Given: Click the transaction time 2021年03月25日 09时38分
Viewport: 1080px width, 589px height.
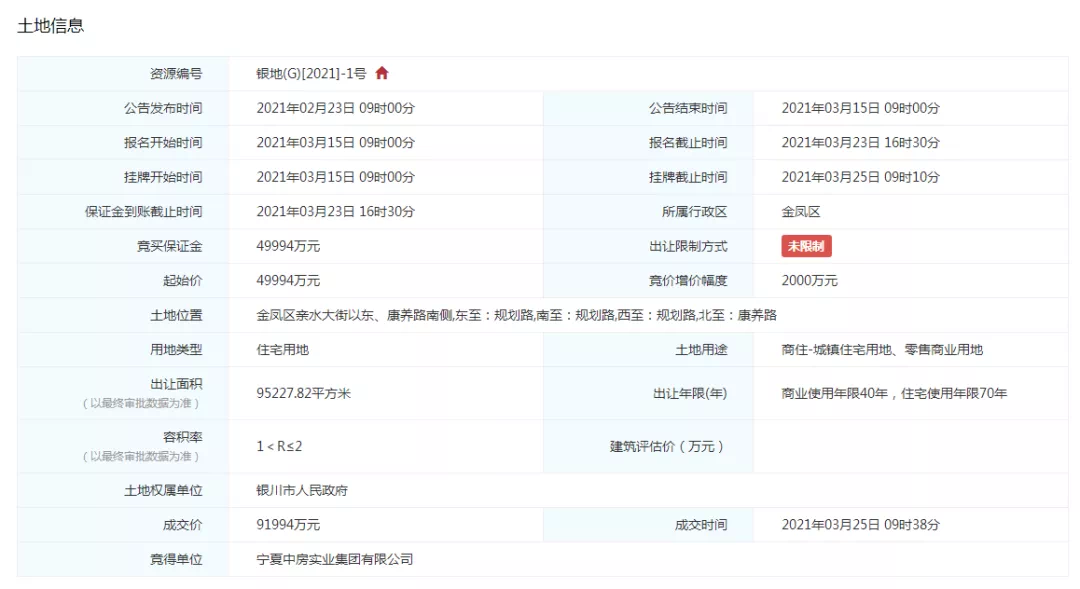Looking at the screenshot, I should coord(860,525).
